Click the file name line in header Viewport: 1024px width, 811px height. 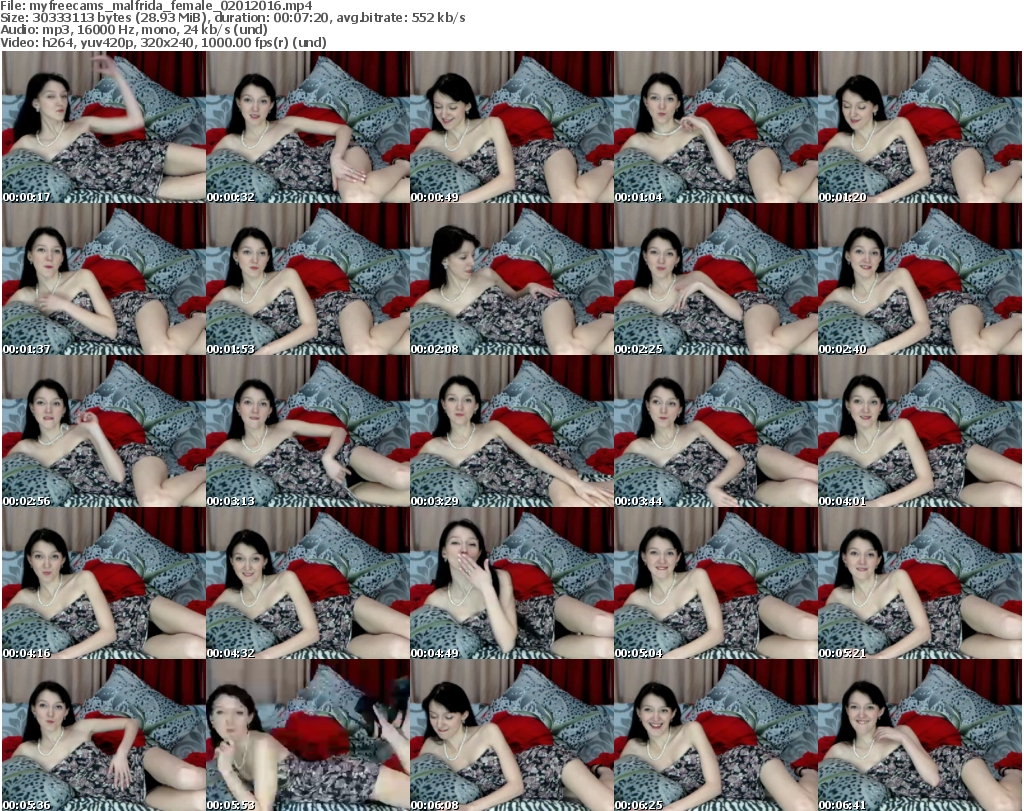pyautogui.click(x=157, y=6)
